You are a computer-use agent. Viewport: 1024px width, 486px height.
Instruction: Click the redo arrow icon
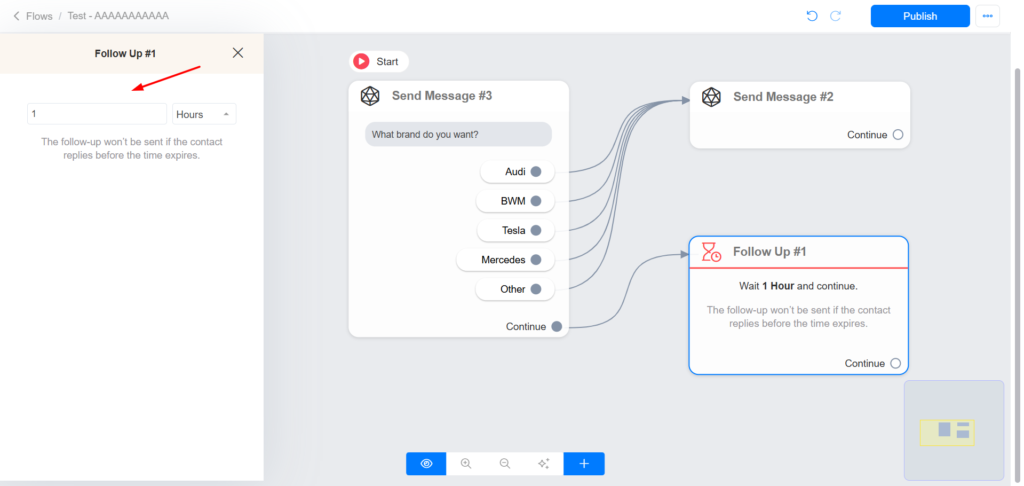(835, 16)
